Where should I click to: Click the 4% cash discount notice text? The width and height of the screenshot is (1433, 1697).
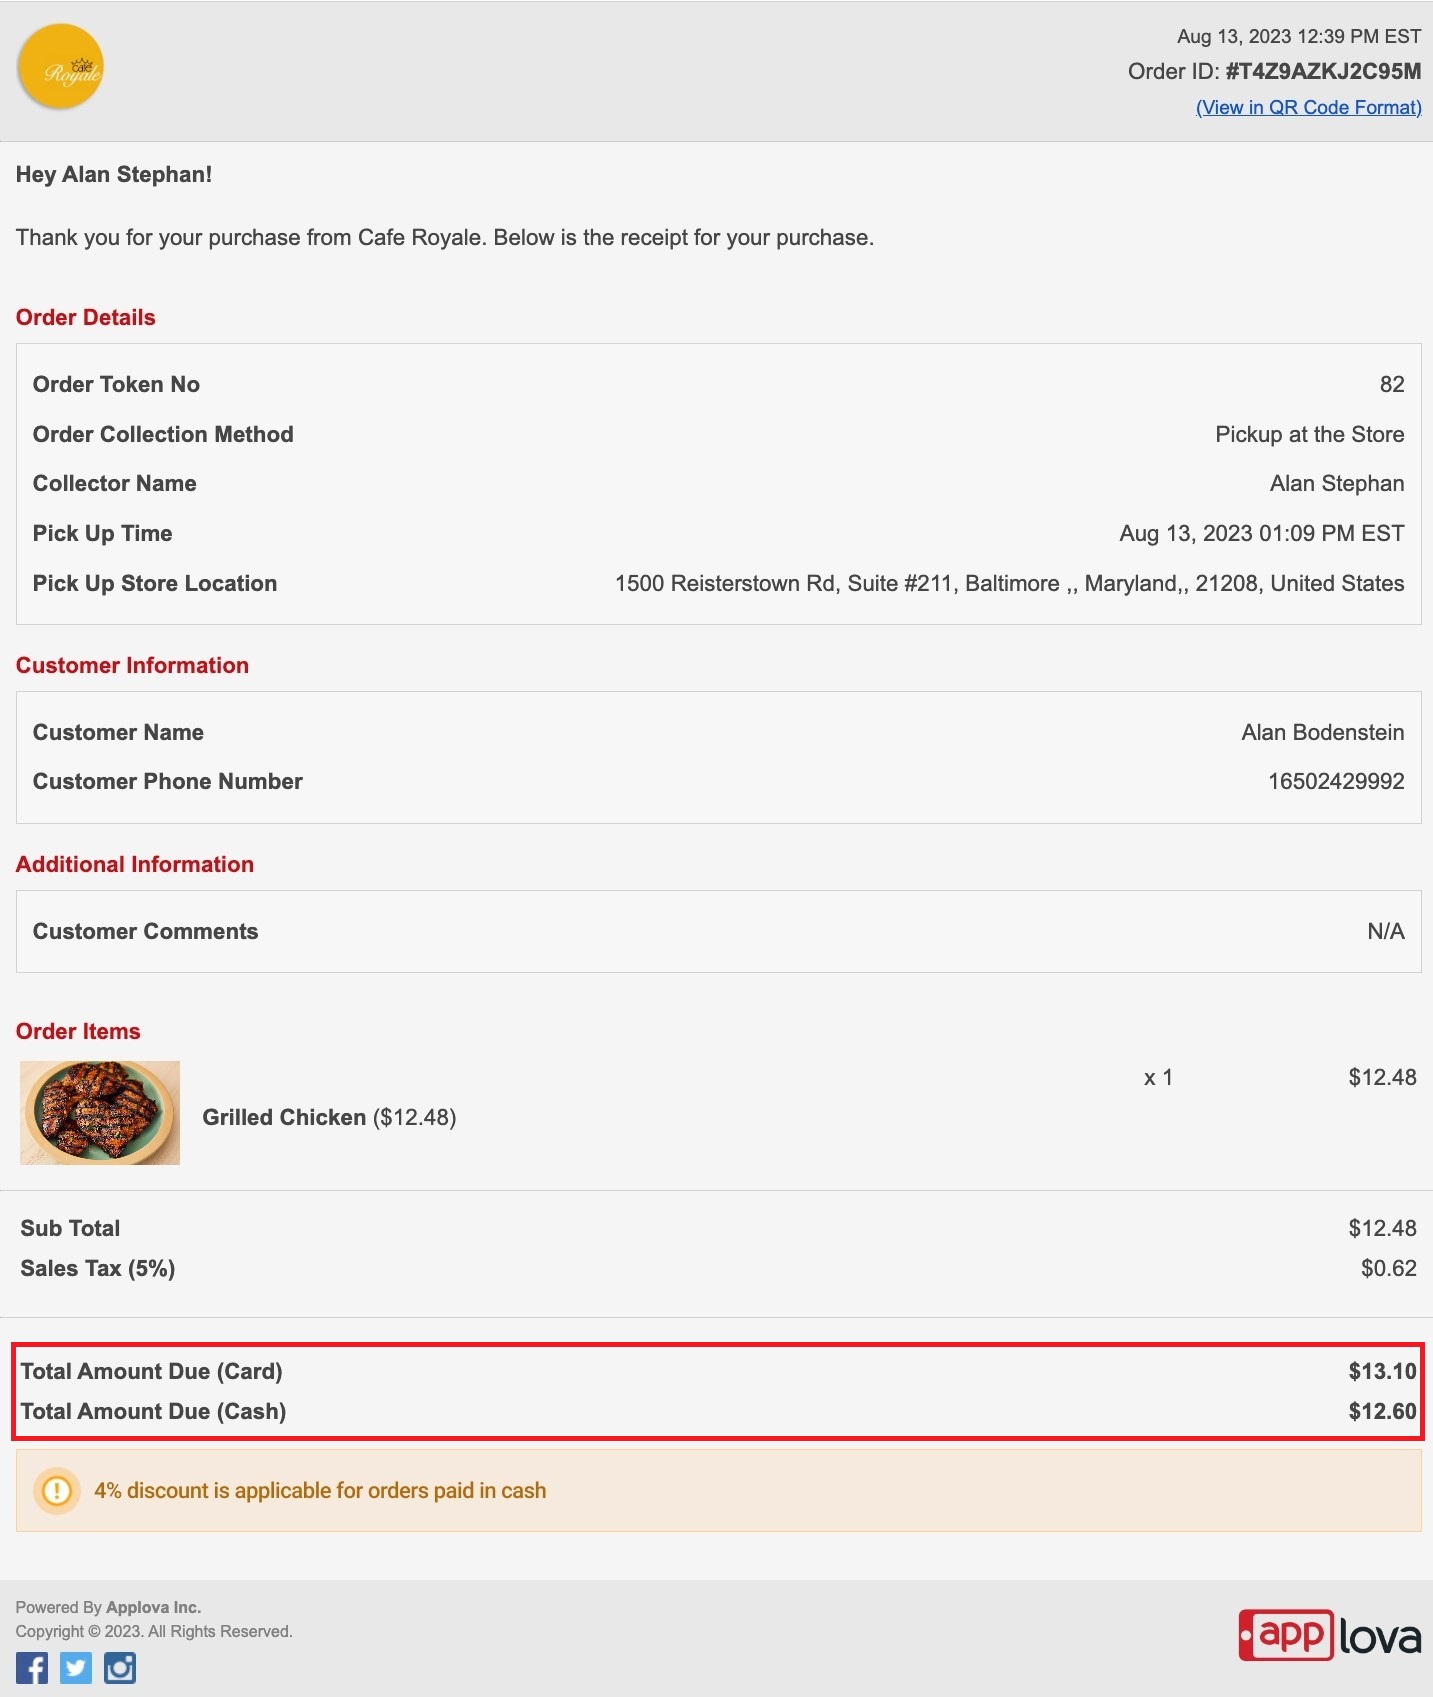pos(320,1490)
